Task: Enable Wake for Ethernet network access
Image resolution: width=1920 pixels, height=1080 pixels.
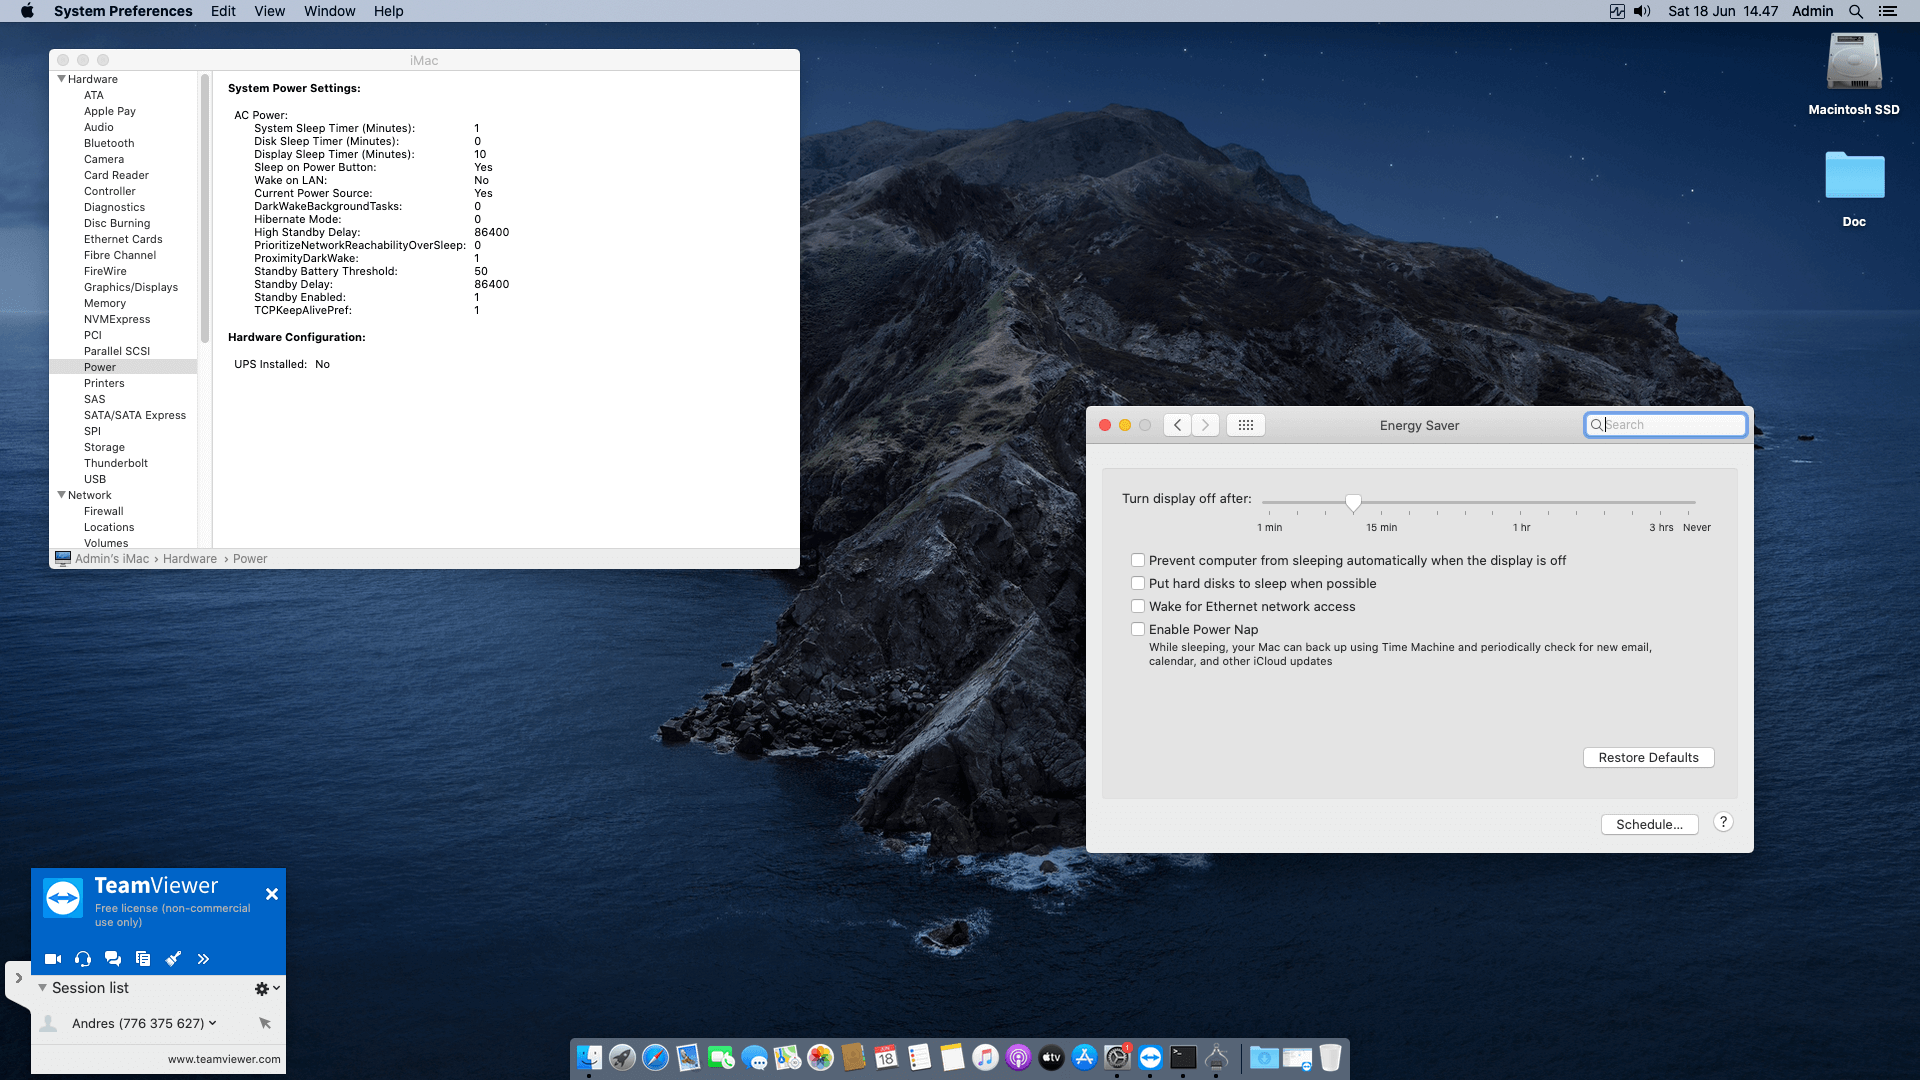Action: point(1138,606)
